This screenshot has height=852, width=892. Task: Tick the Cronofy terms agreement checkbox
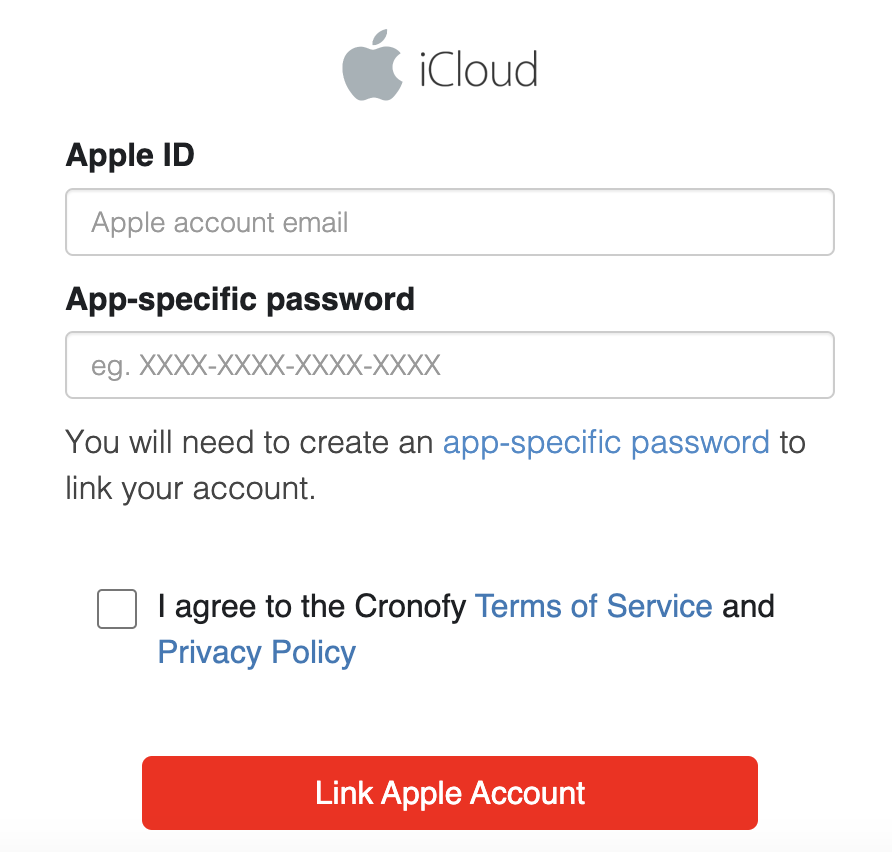coord(117,609)
